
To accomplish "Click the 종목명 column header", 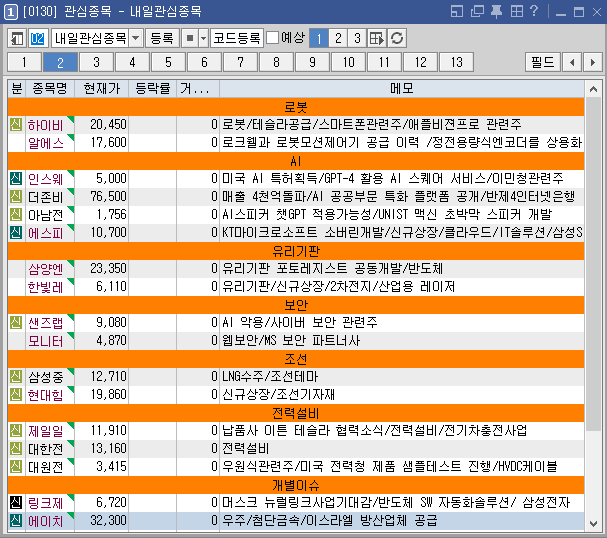I will click(50, 89).
